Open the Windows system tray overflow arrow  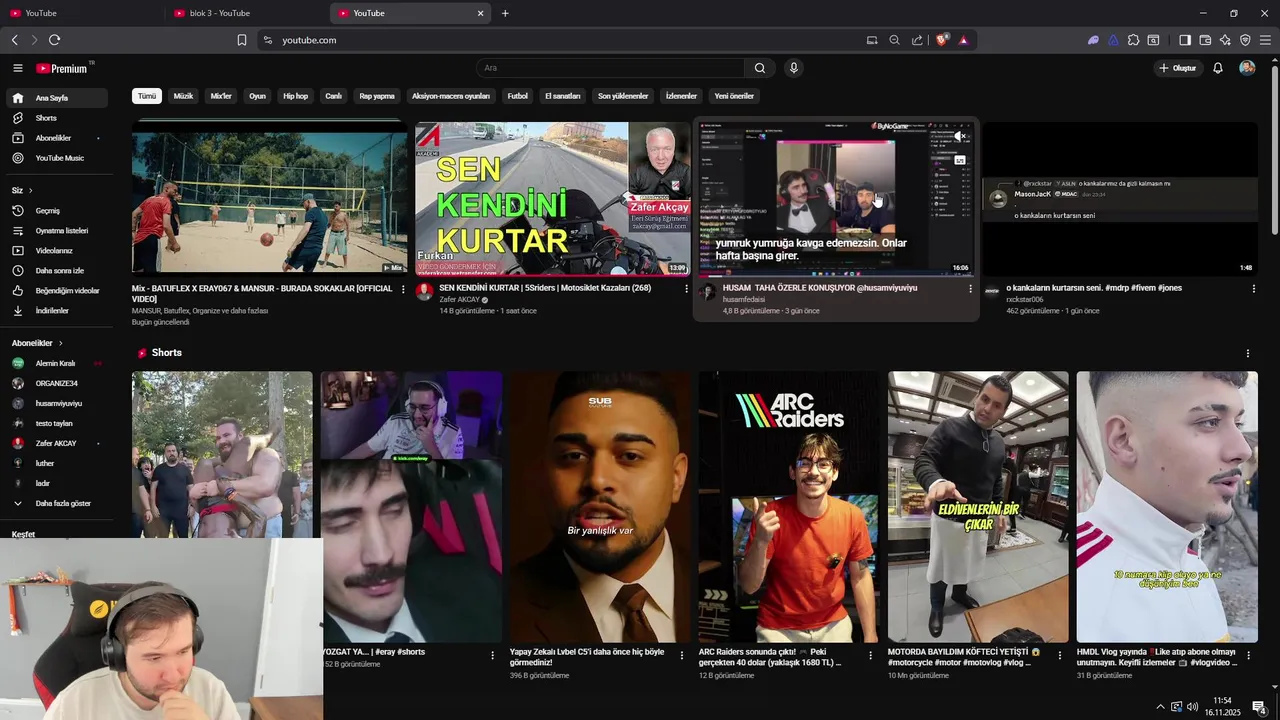(1160, 707)
